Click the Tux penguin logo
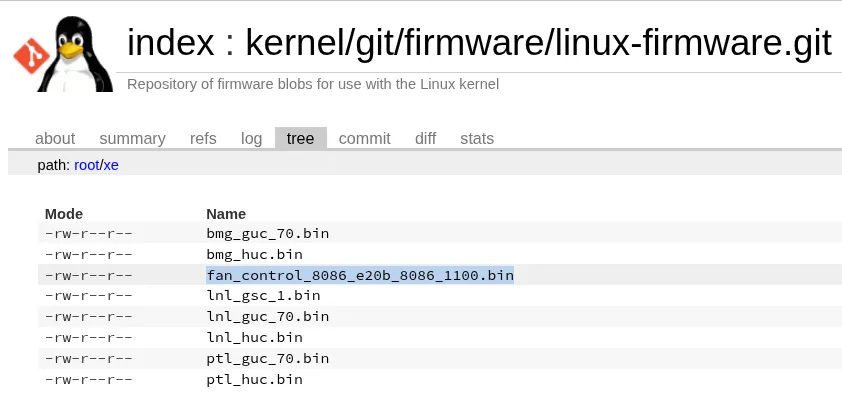Viewport: 842px width, 405px height. click(x=75, y=54)
